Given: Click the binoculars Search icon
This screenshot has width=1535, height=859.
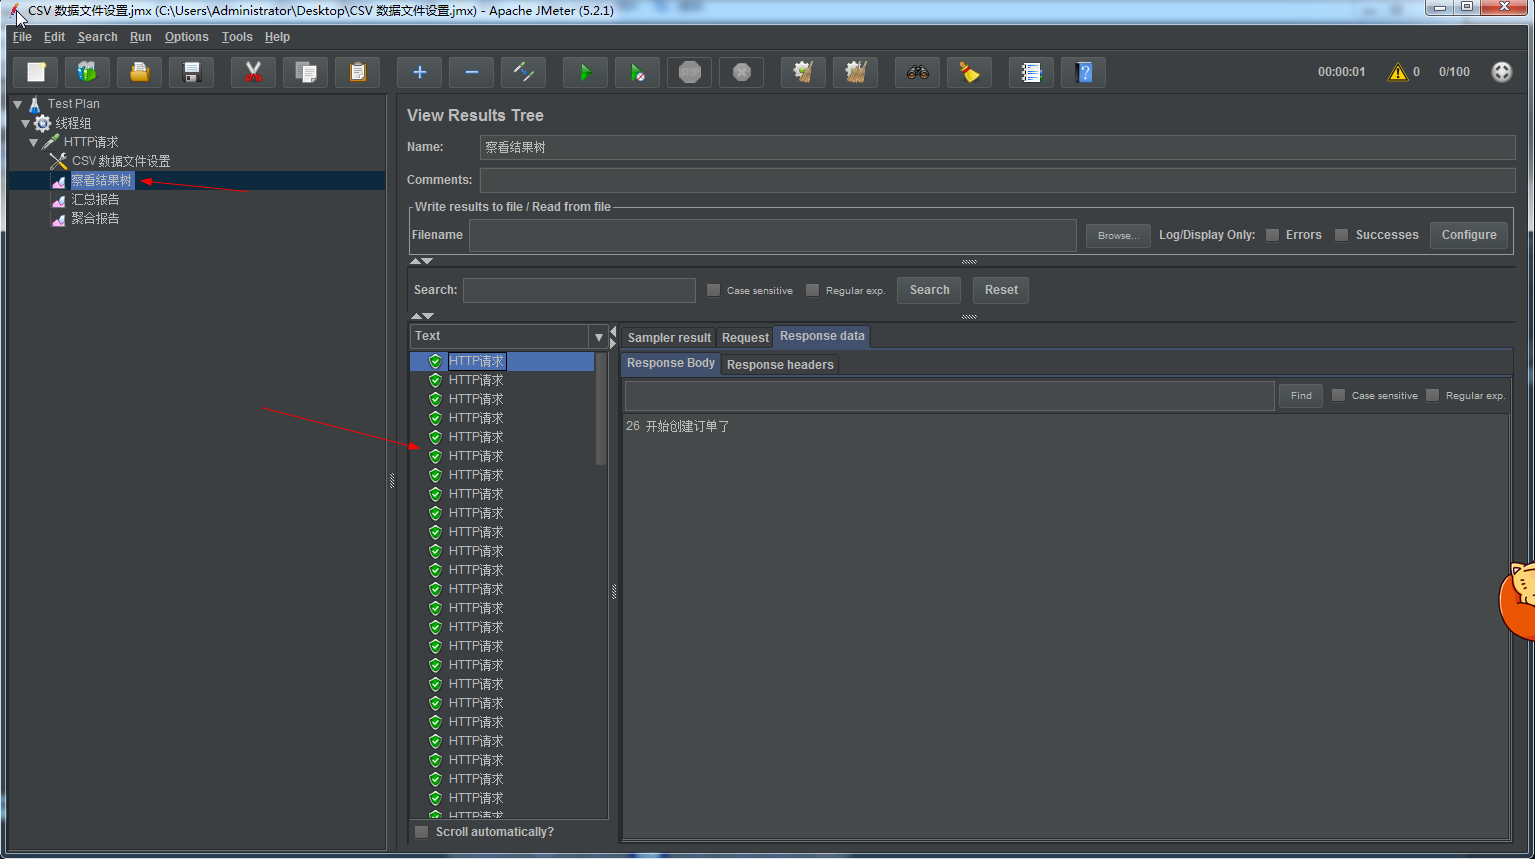Looking at the screenshot, I should click(917, 72).
